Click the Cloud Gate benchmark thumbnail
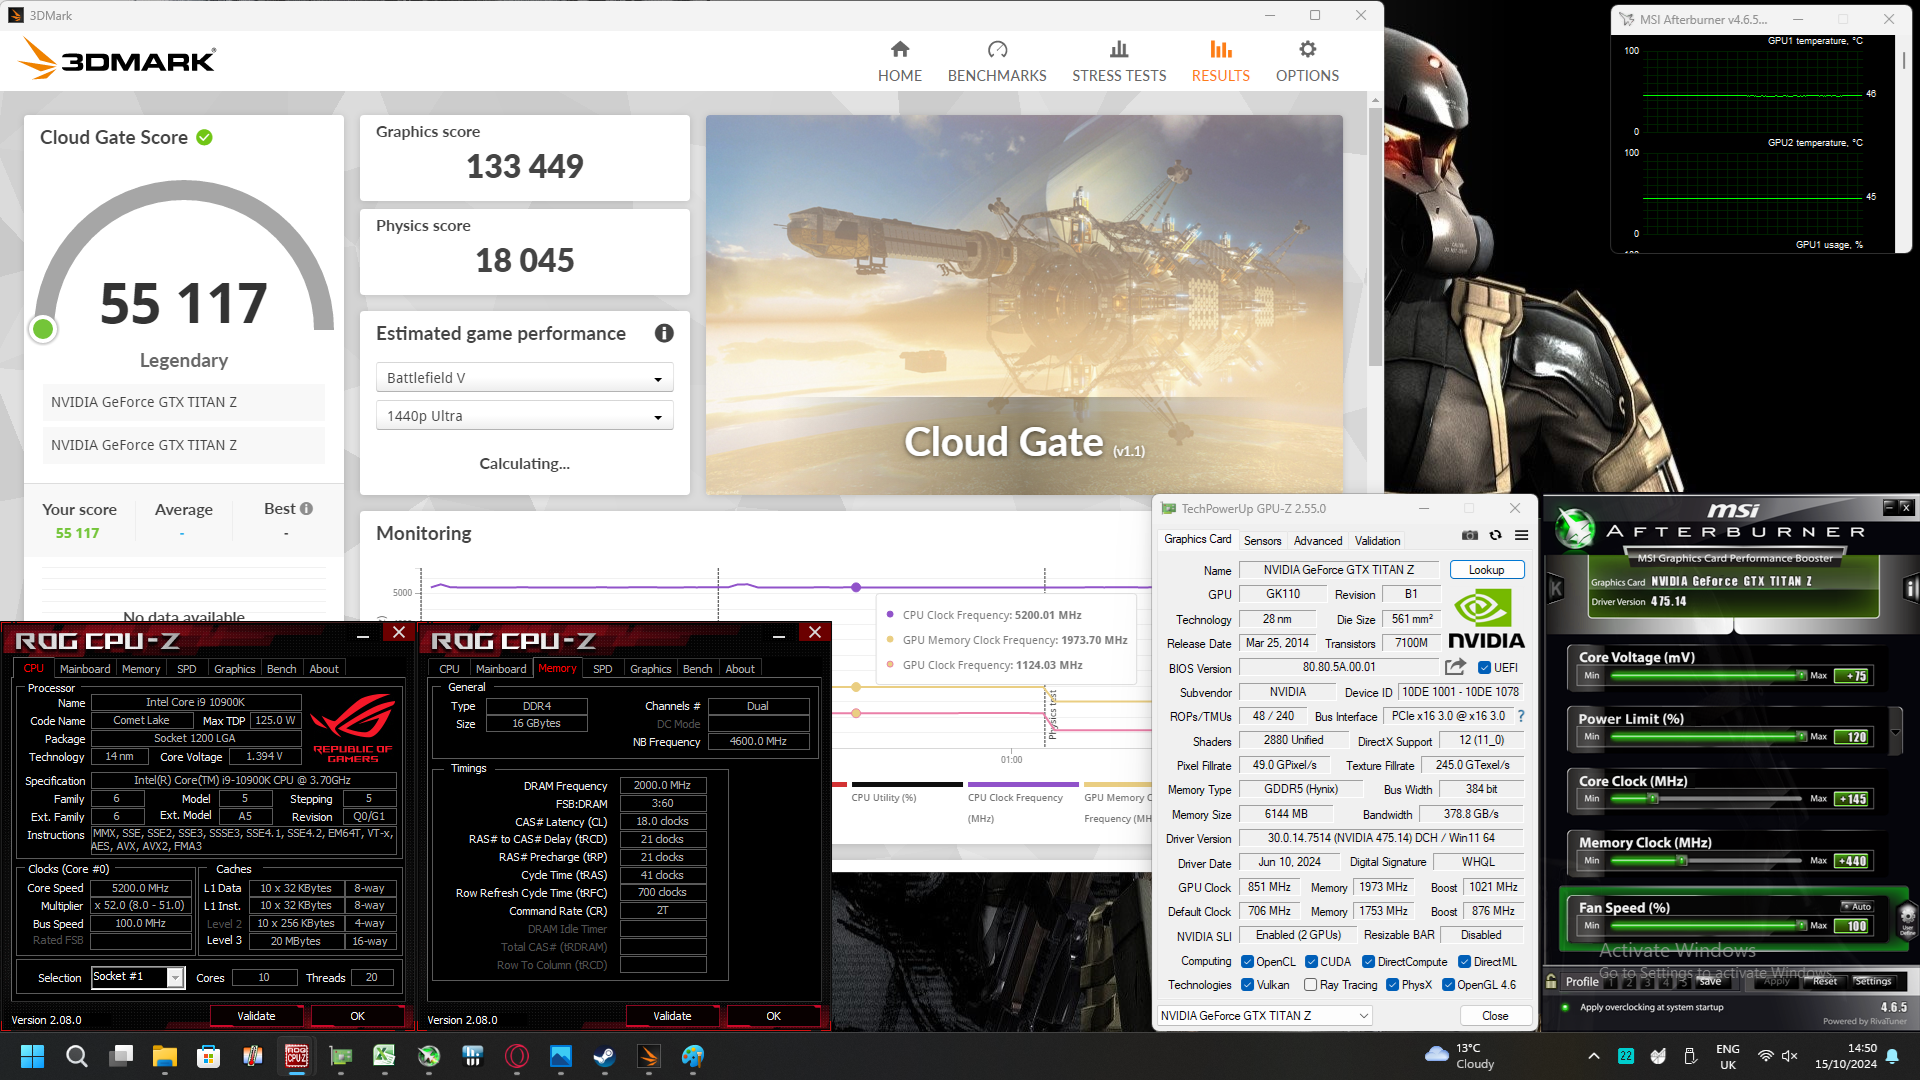Image resolution: width=1920 pixels, height=1080 pixels. coord(1024,304)
